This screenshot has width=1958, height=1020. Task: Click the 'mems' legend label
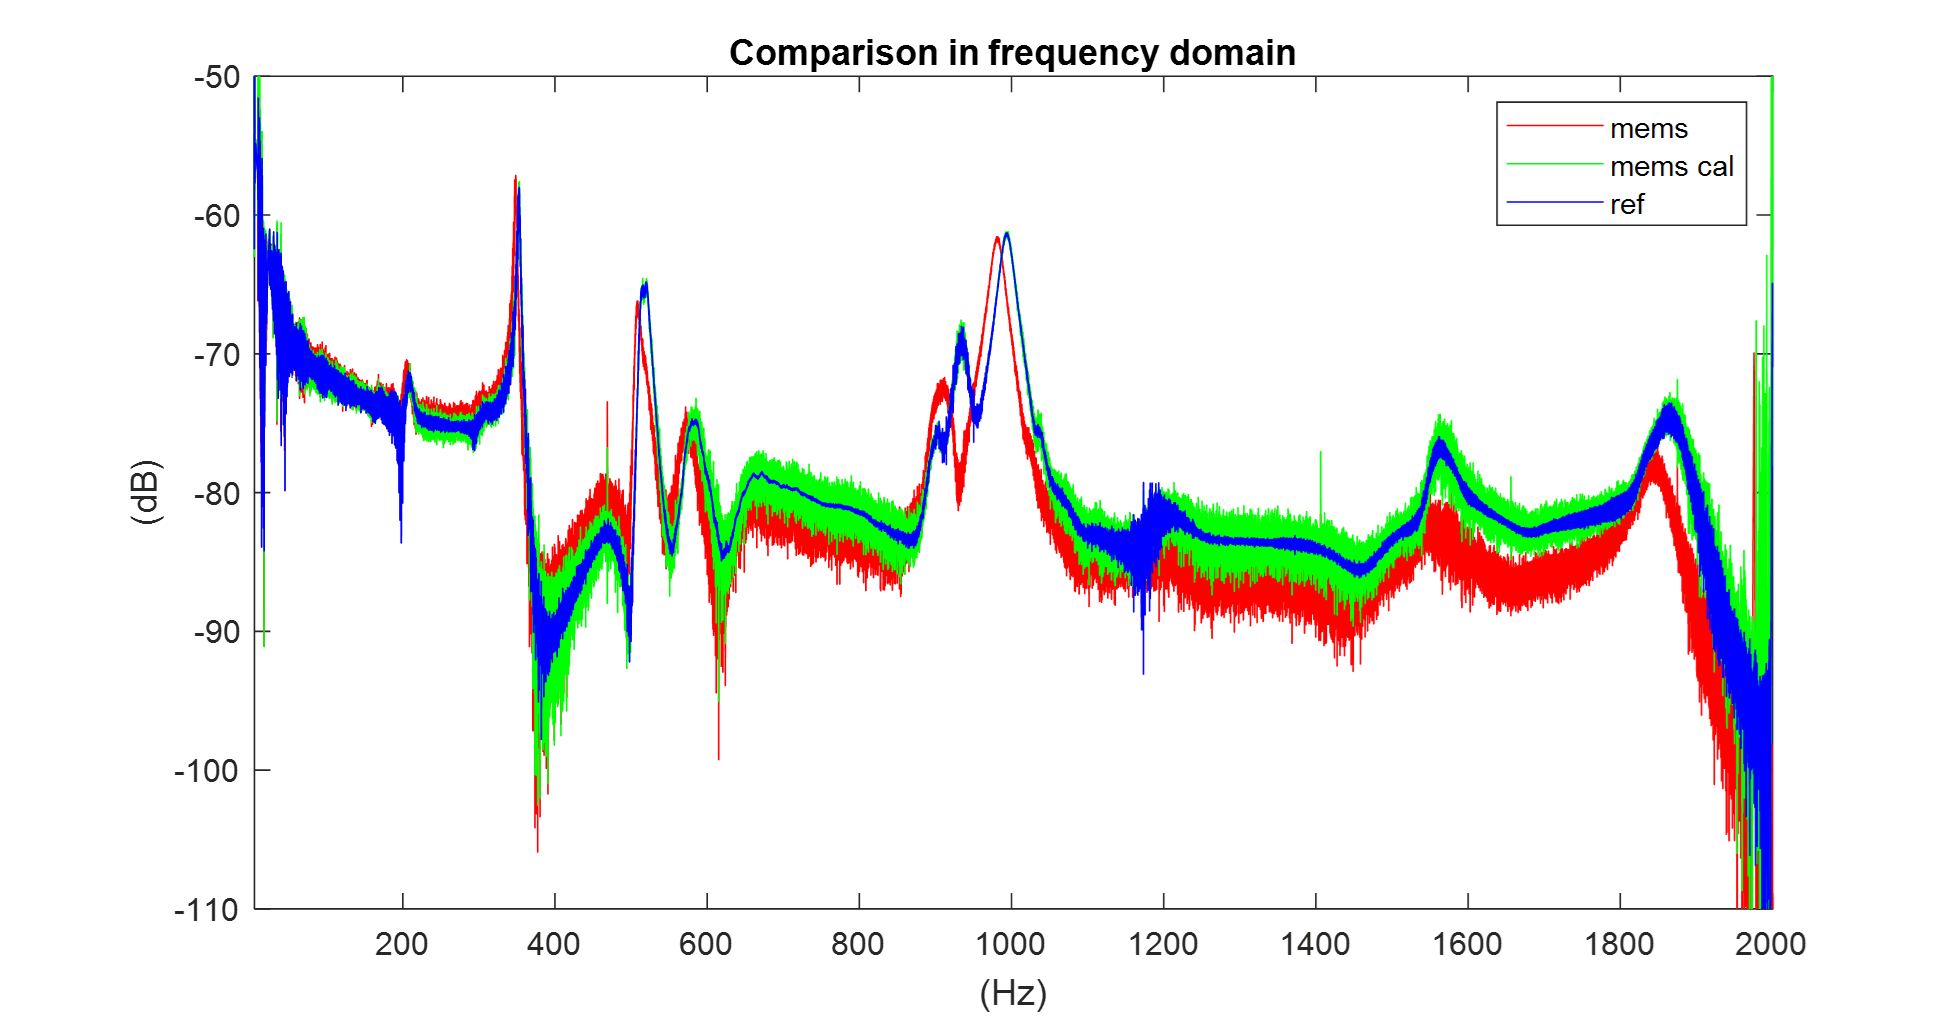1648,129
